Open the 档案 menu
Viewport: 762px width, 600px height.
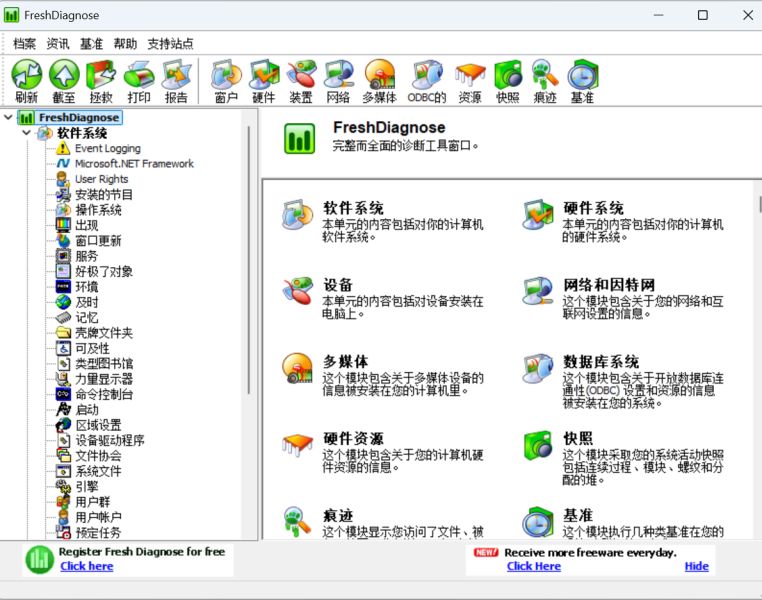[x=24, y=44]
